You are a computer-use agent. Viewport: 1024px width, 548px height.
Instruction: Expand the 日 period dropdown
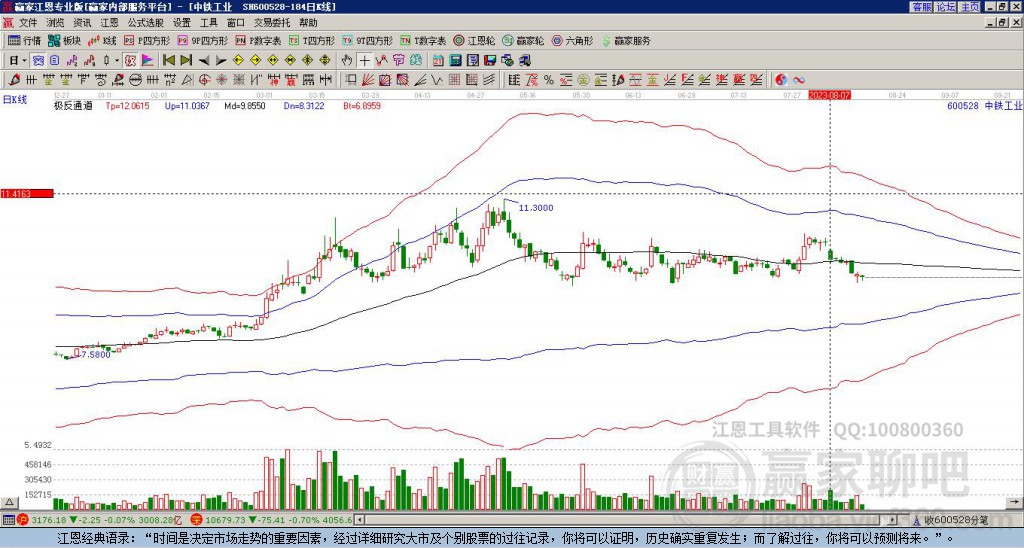coord(25,61)
